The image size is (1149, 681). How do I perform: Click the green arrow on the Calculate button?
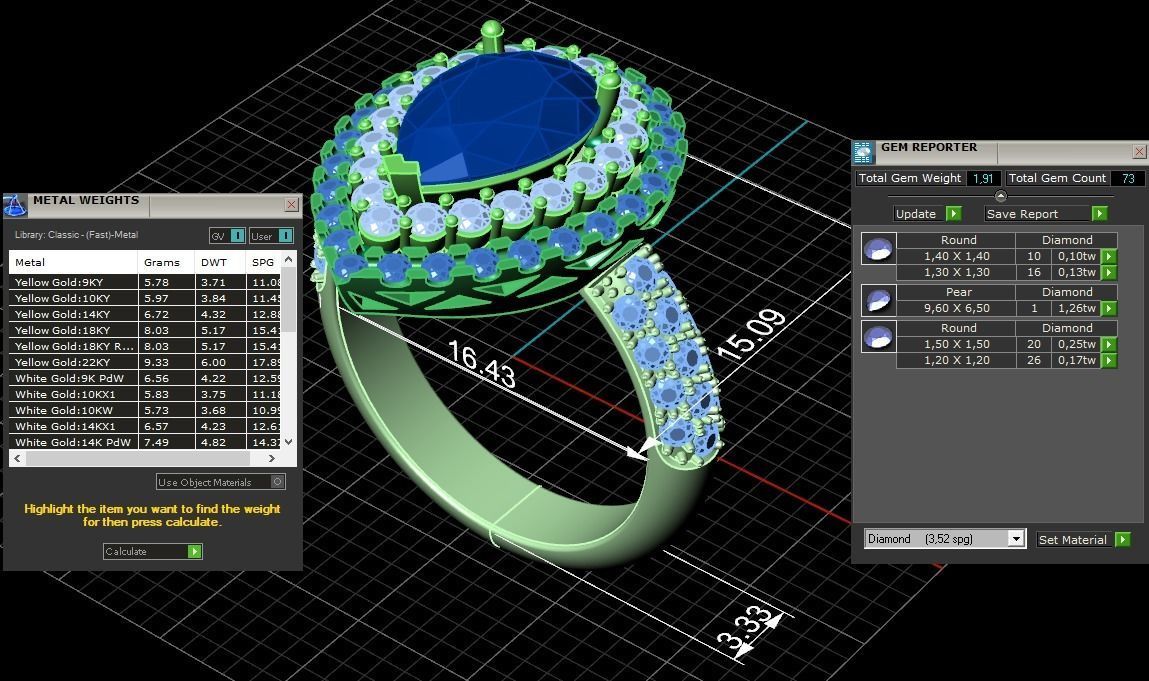(x=194, y=551)
